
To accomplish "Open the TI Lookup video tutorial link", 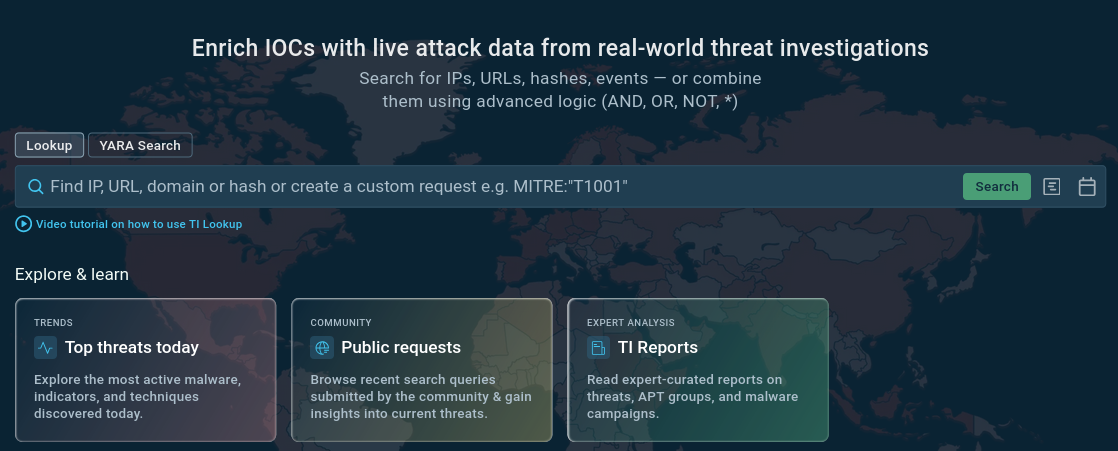I will tap(139, 224).
